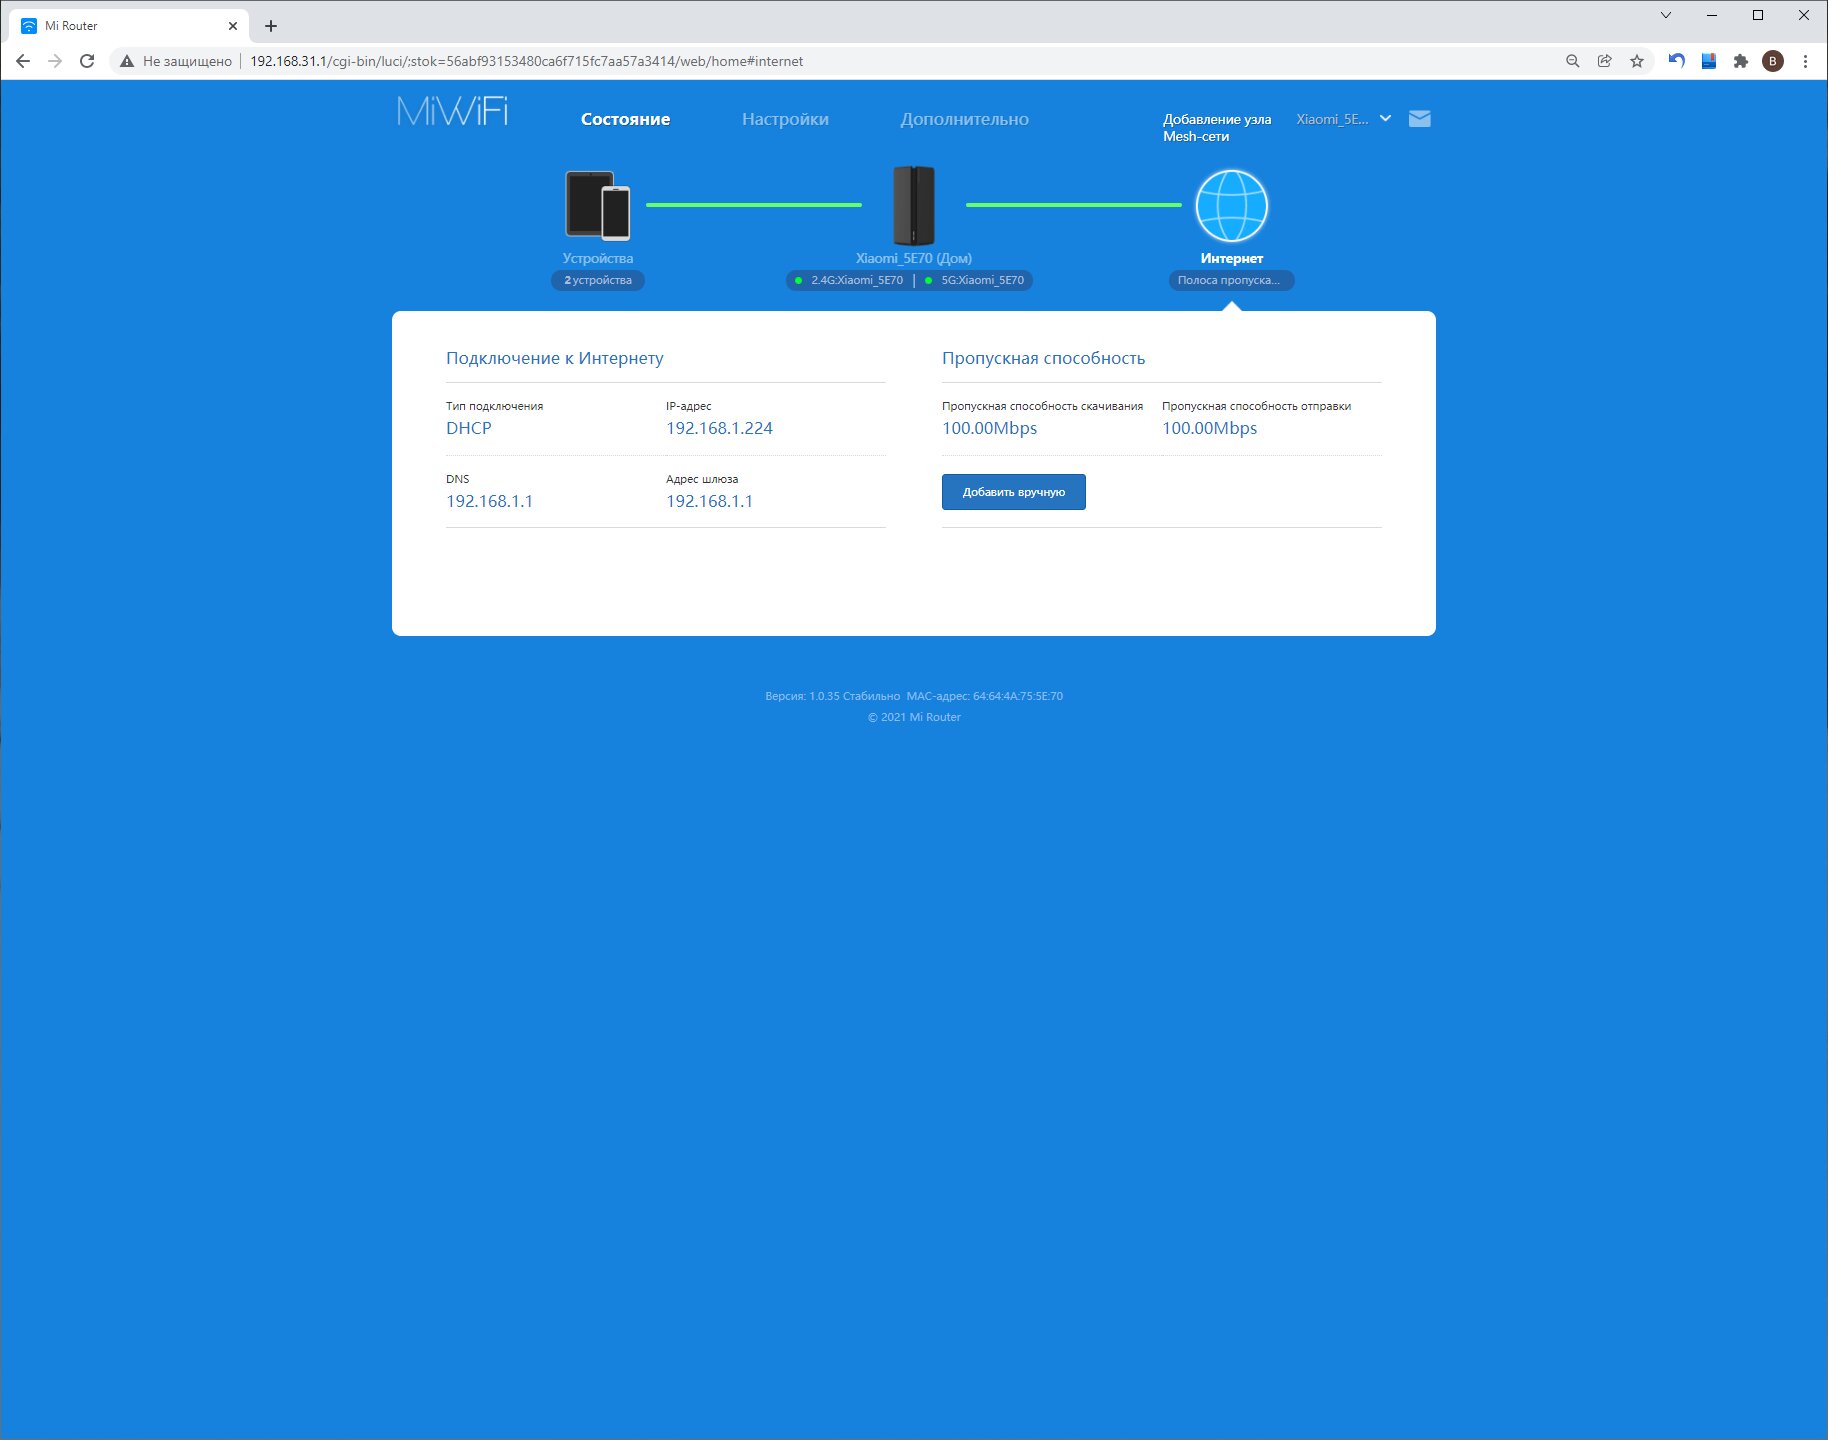Click the version 1.0.35 footer text
Viewport: 1828px width, 1440px height.
[x=832, y=696]
